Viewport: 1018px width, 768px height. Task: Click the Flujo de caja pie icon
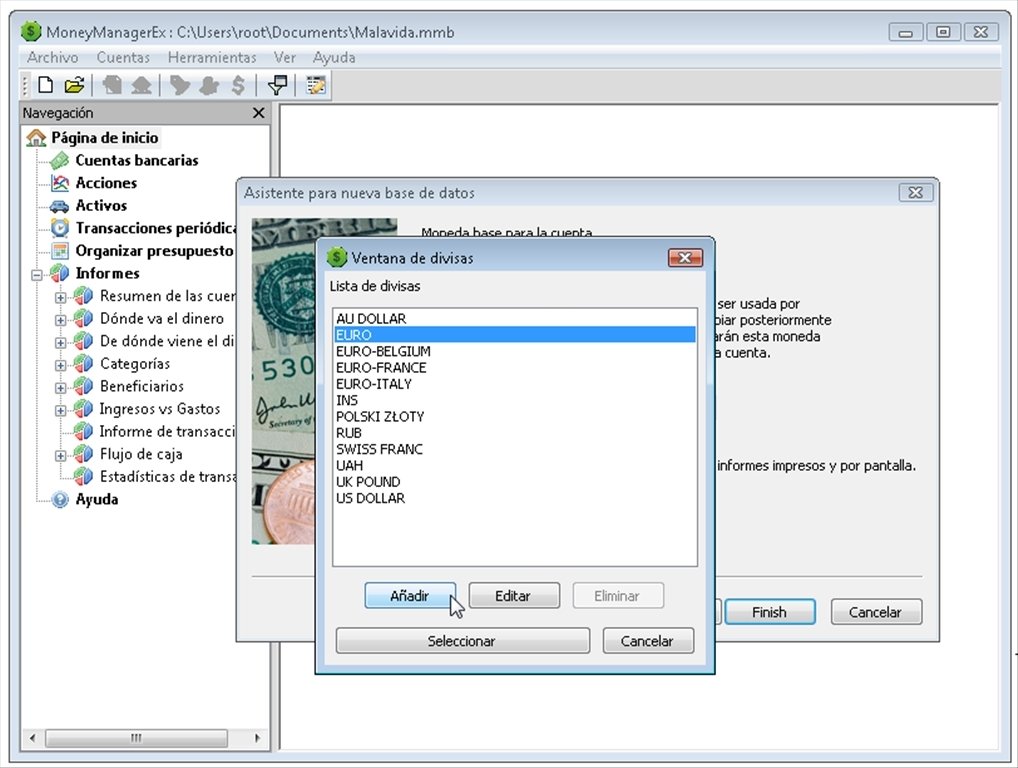tap(83, 454)
